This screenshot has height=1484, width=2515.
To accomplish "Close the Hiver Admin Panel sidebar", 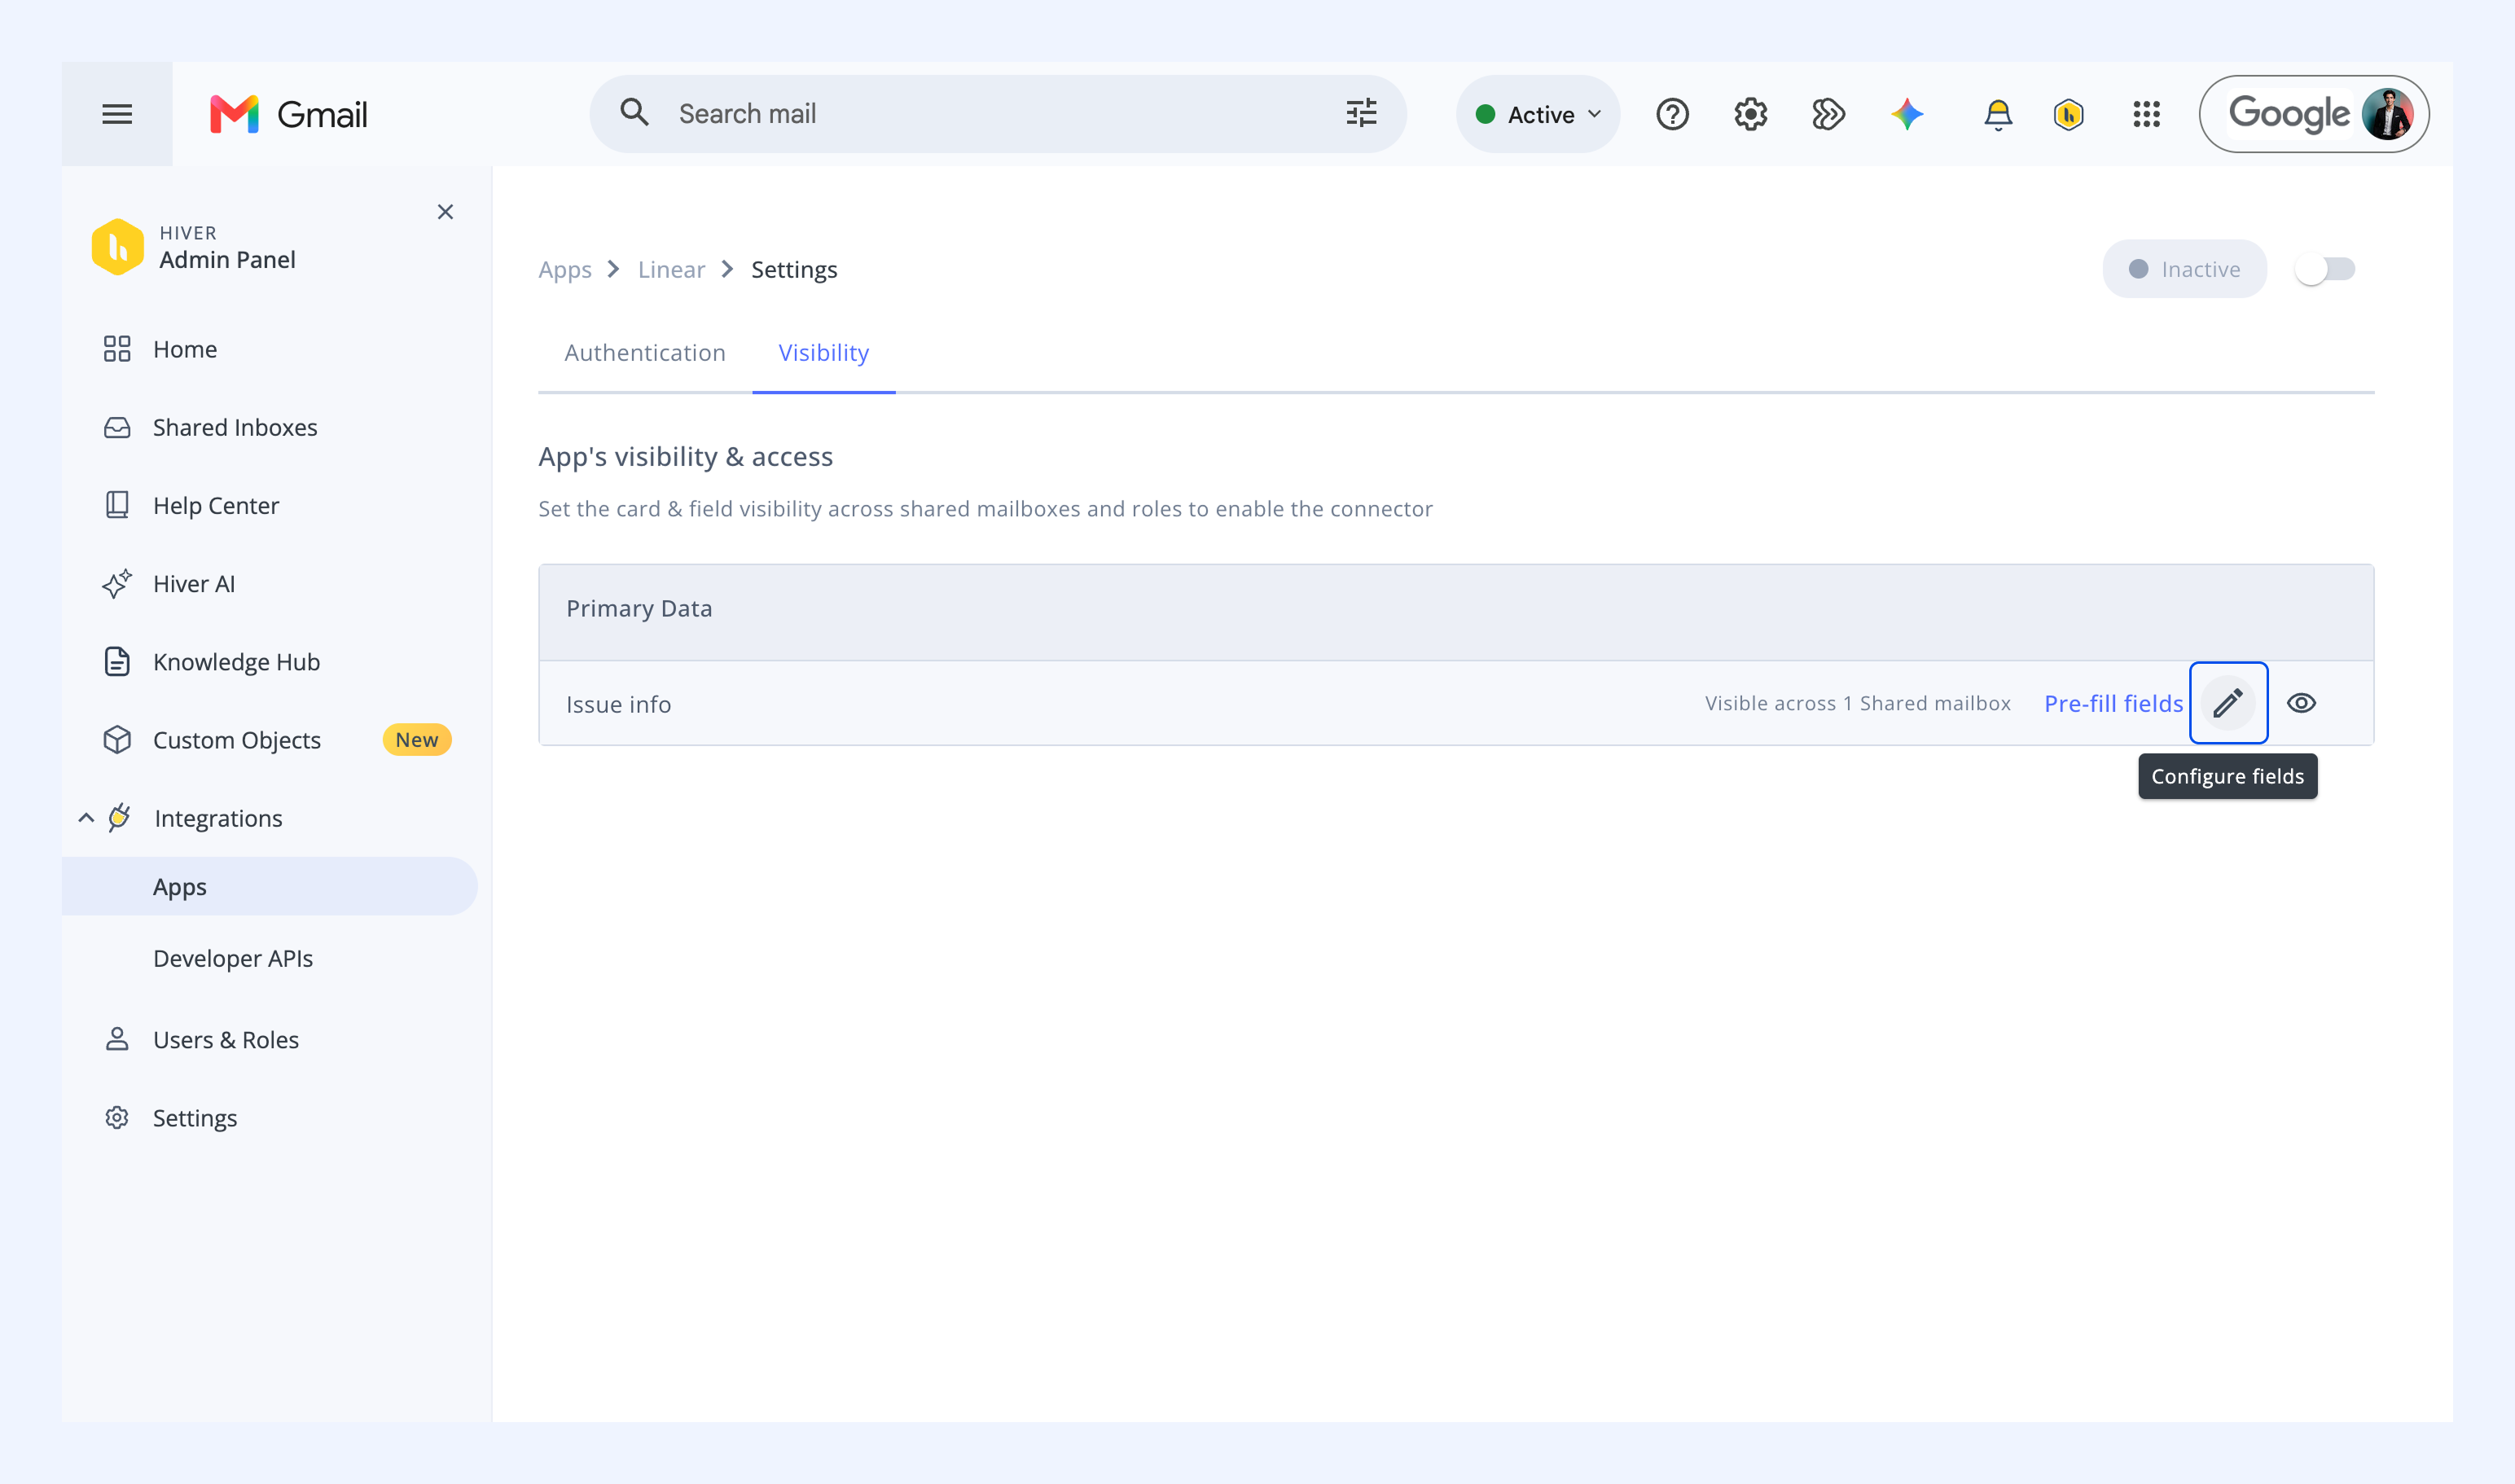I will (445, 212).
